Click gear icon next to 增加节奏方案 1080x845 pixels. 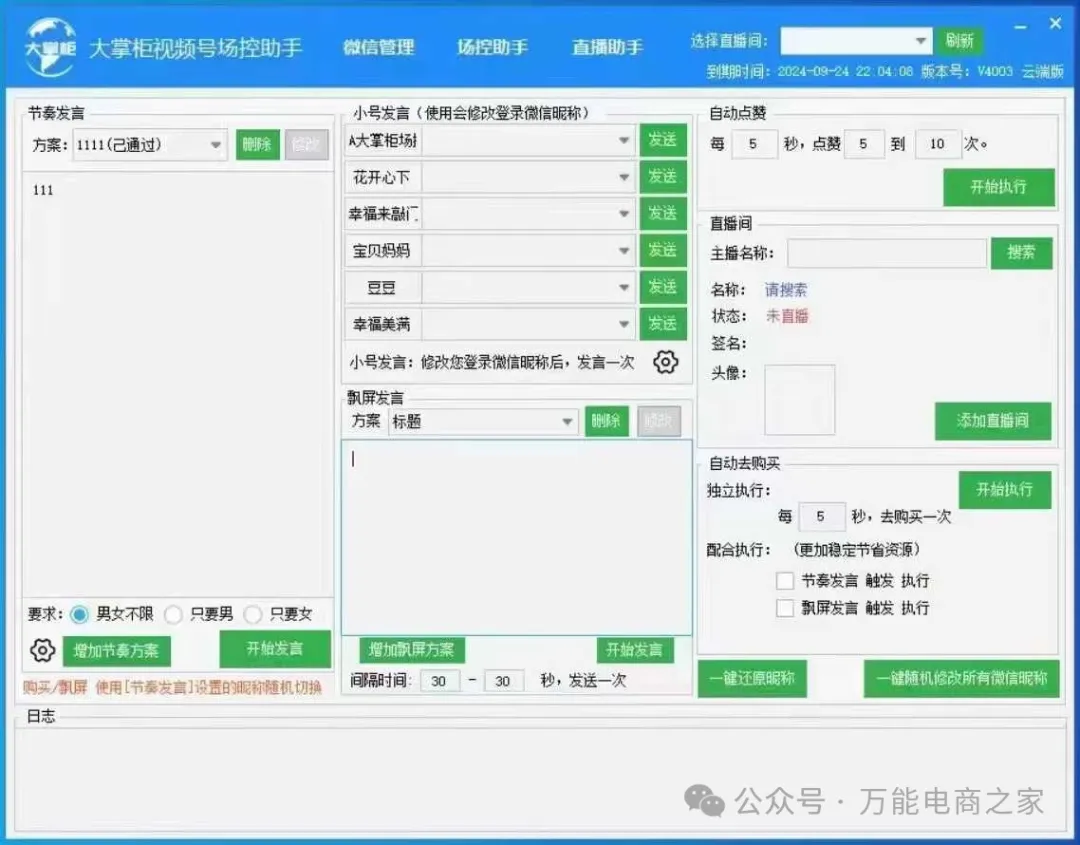(42, 650)
